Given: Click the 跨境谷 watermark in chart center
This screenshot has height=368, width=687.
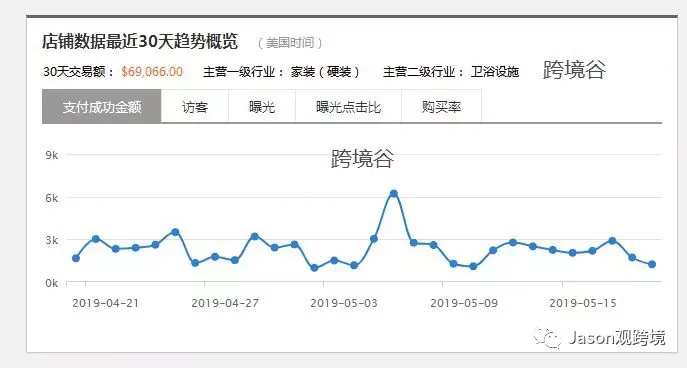Looking at the screenshot, I should [362, 159].
